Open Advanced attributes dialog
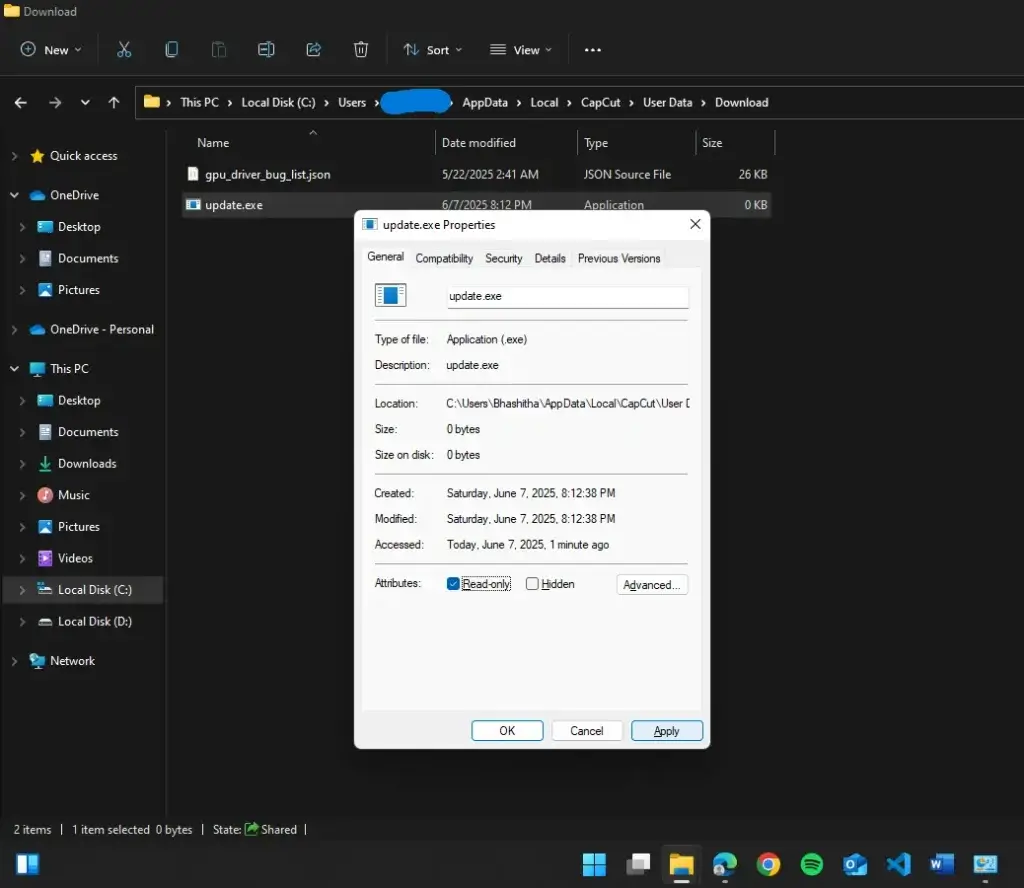 click(x=652, y=585)
